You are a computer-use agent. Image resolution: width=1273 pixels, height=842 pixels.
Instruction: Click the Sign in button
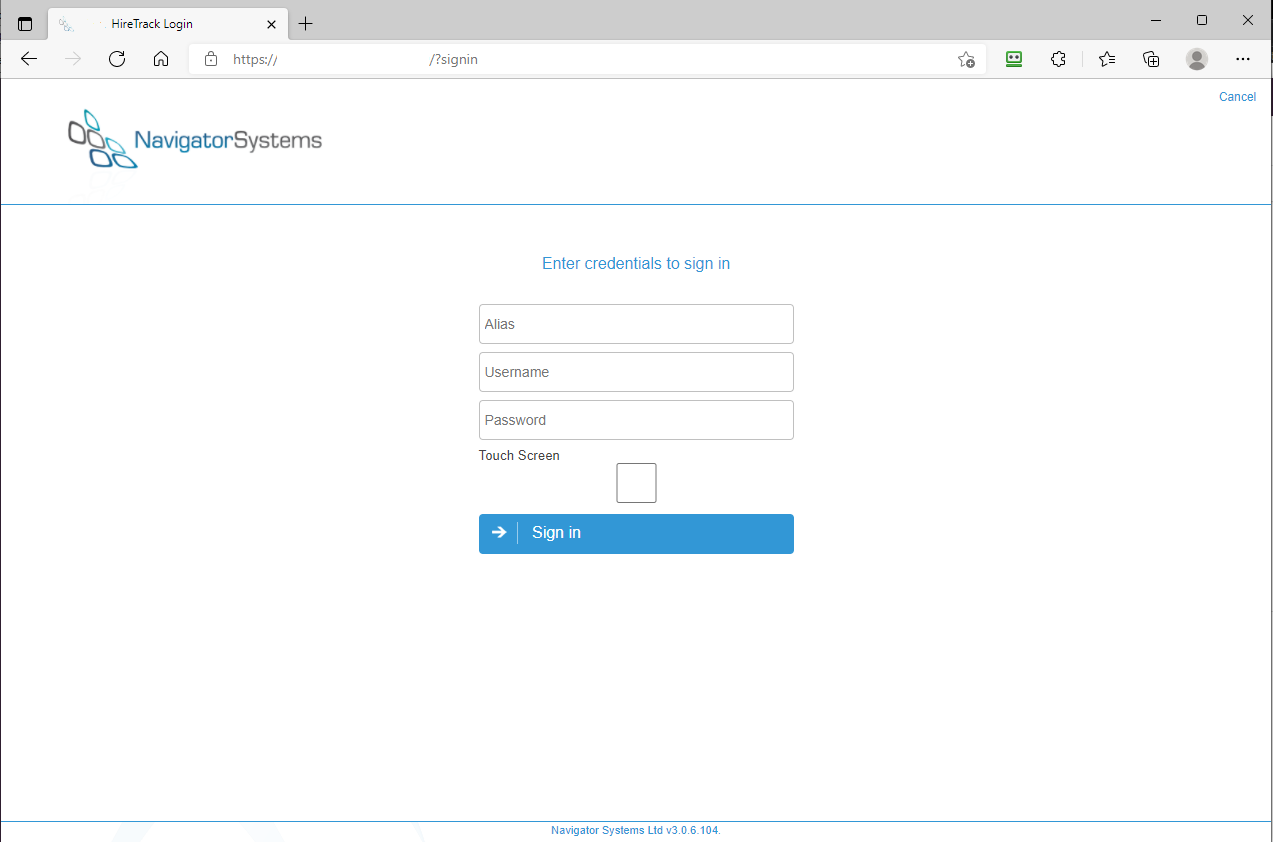click(636, 534)
